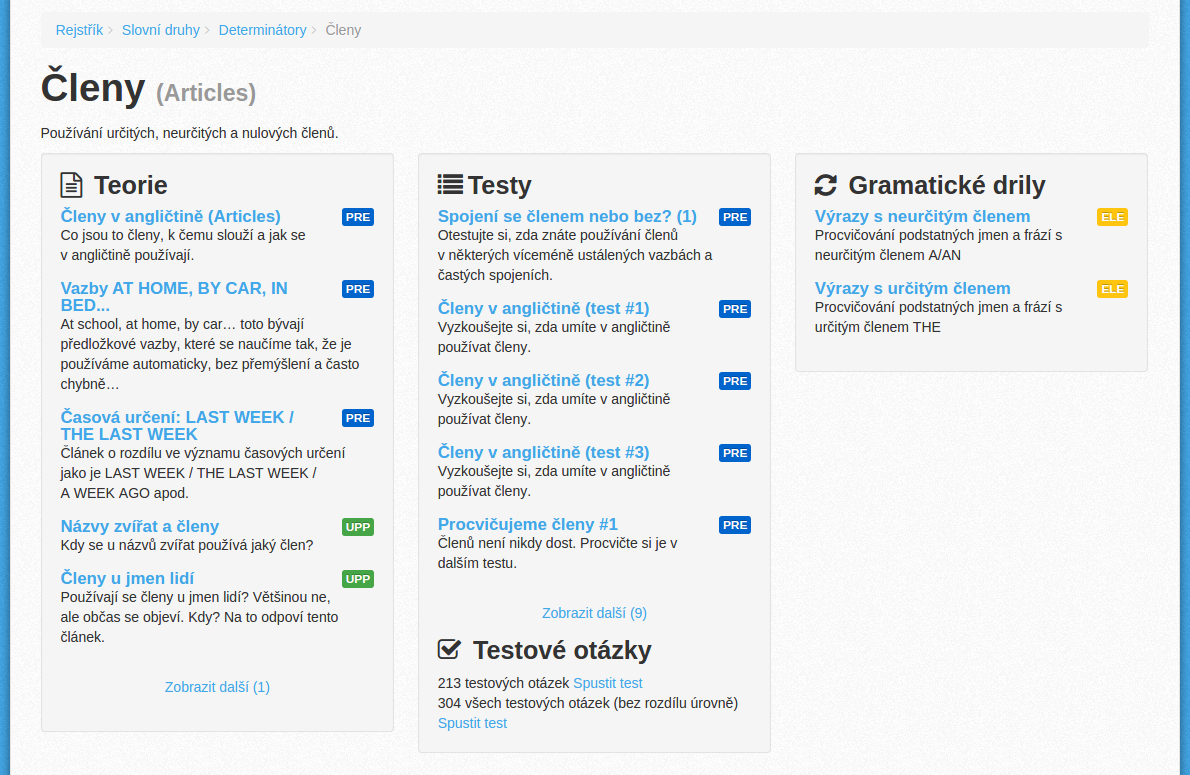Start the test Členy v angličtině (test #2)

pyautogui.click(x=543, y=380)
